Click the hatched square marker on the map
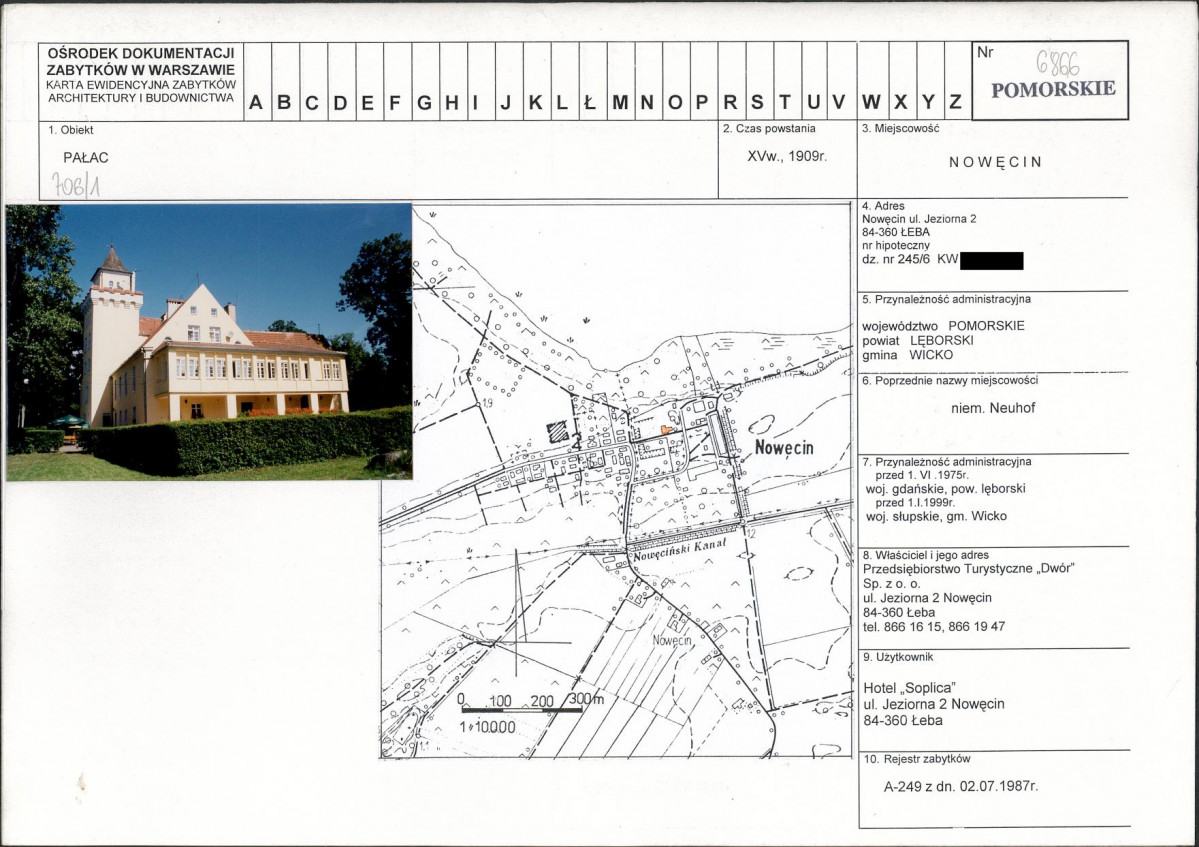1199x847 pixels. pyautogui.click(x=558, y=432)
